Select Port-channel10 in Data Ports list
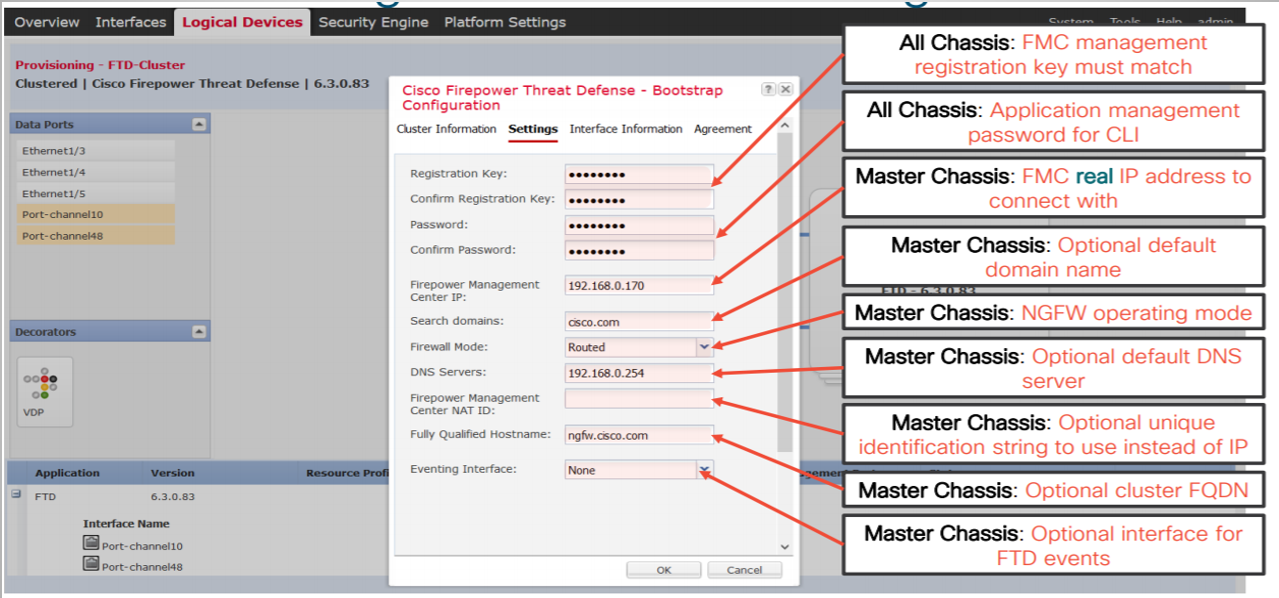 click(x=96, y=214)
